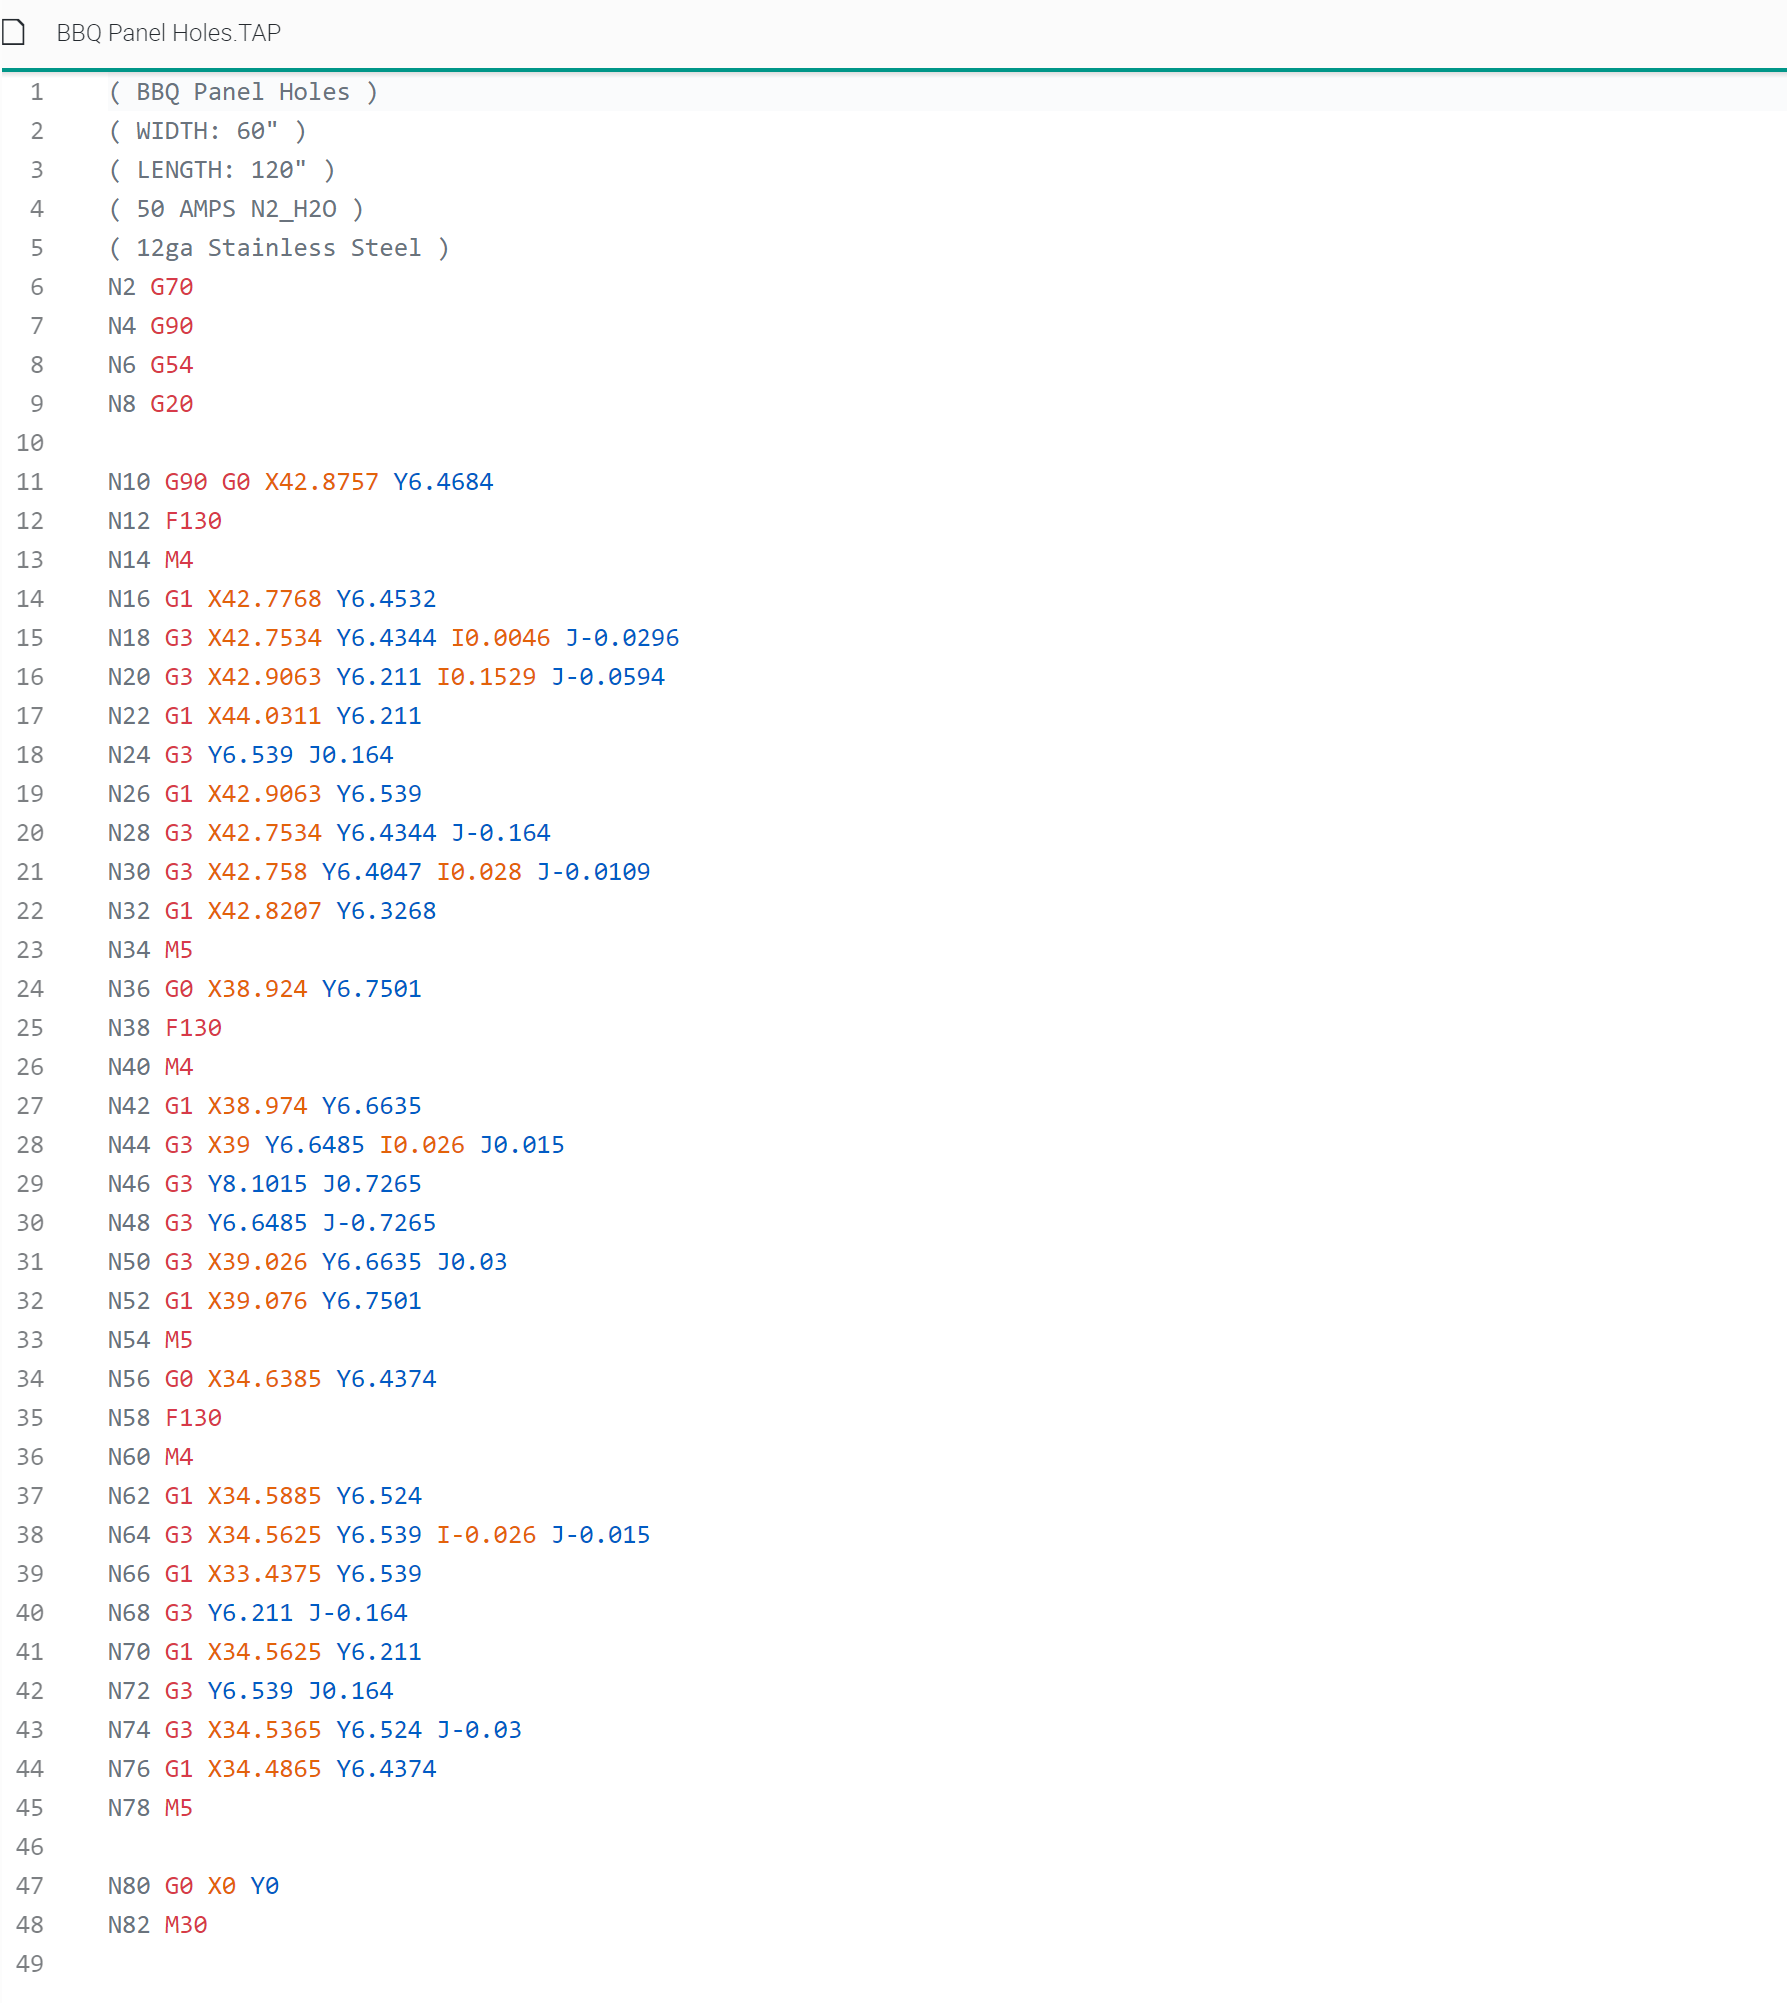The height and width of the screenshot is (2003, 1787).
Task: Click Y6.539 on line N26
Action: (379, 794)
